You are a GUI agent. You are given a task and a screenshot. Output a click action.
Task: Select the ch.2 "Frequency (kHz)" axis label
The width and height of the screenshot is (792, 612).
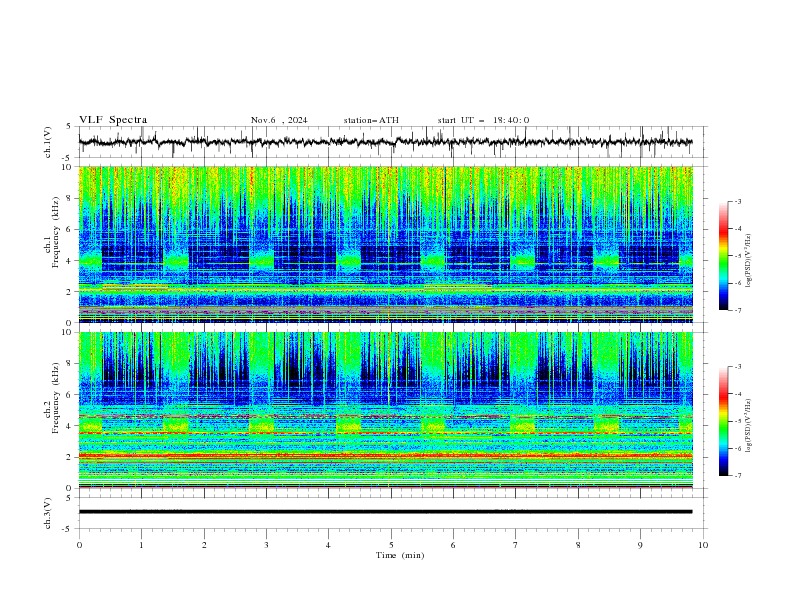coord(56,398)
